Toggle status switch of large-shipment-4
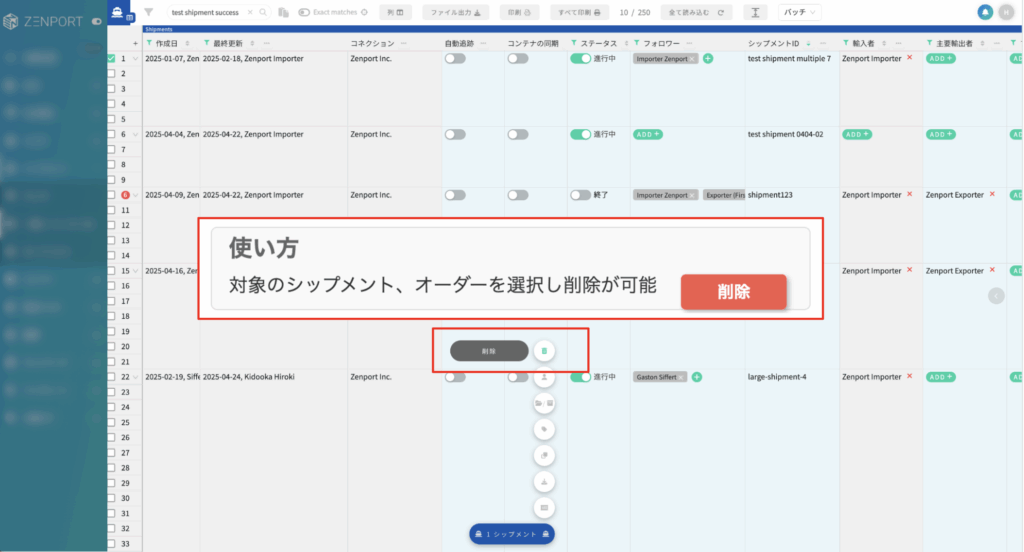 [581, 377]
